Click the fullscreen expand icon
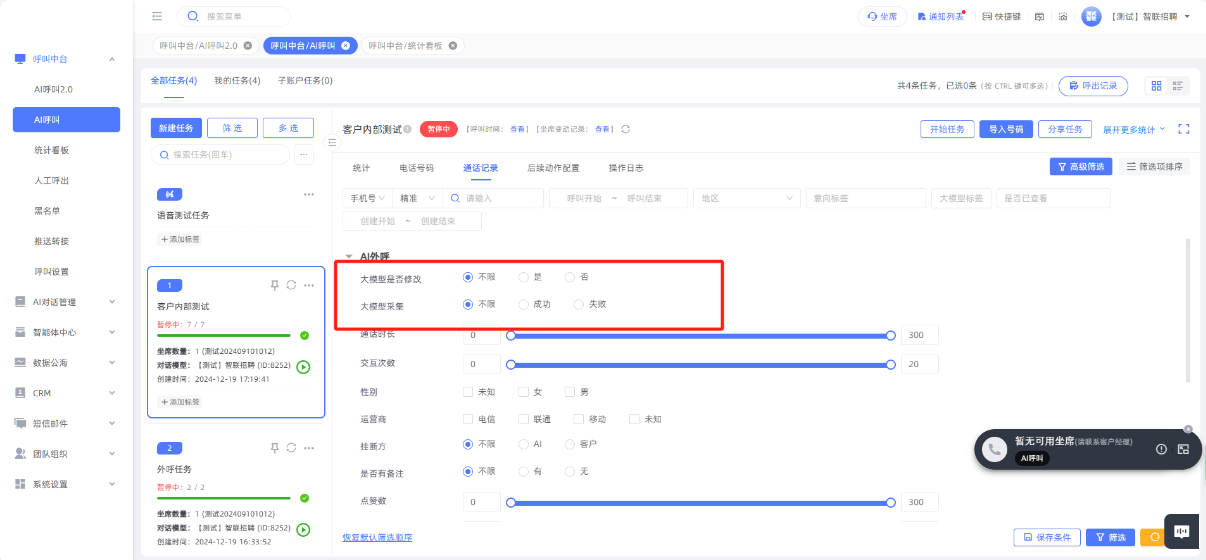The image size is (1206, 560). point(1184,129)
